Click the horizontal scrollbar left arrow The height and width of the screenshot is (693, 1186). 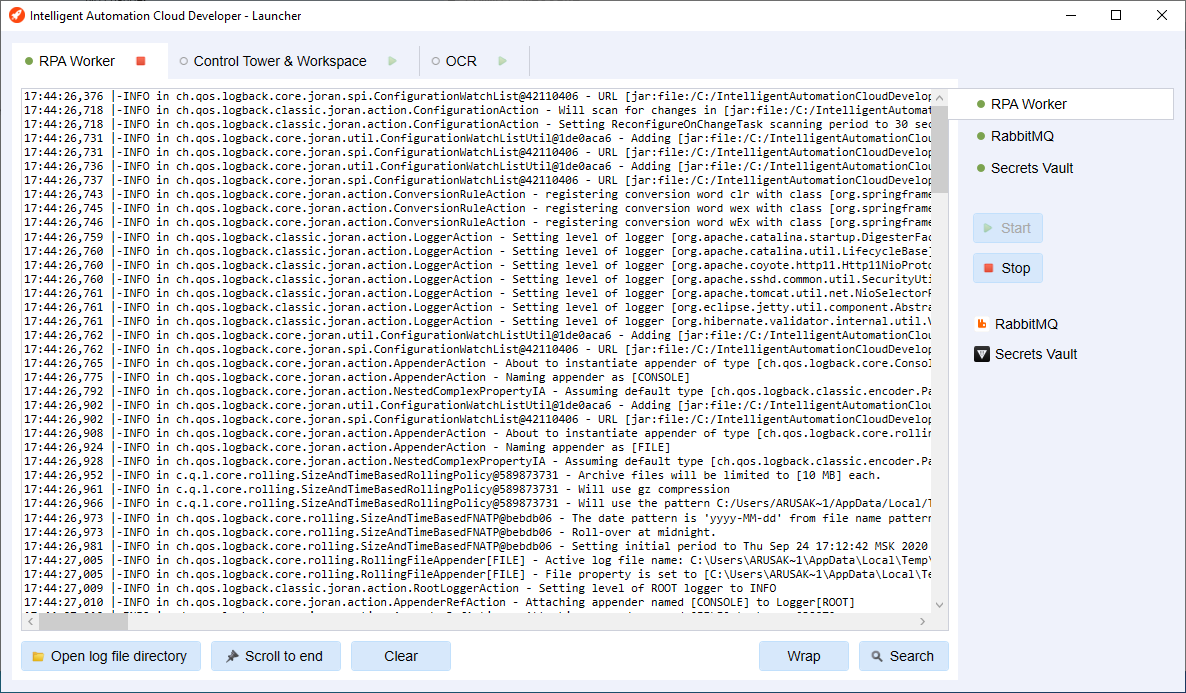(31, 621)
